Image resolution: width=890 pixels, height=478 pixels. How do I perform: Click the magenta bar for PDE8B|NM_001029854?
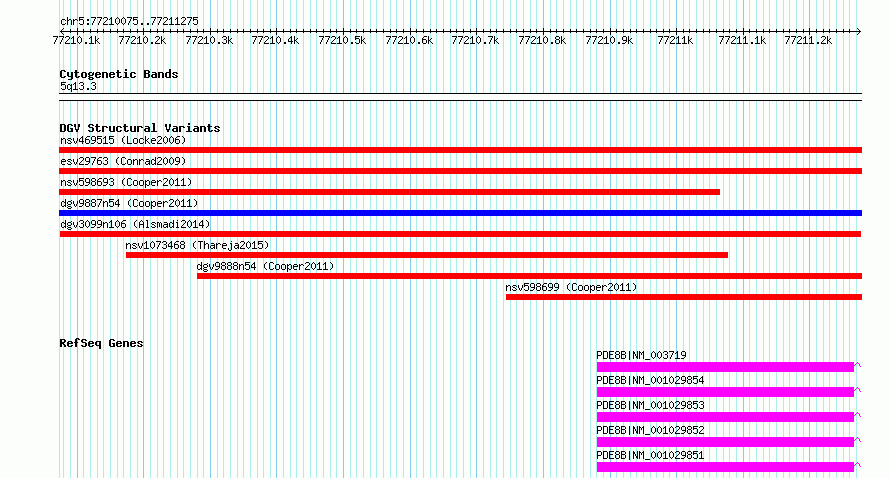click(x=725, y=392)
